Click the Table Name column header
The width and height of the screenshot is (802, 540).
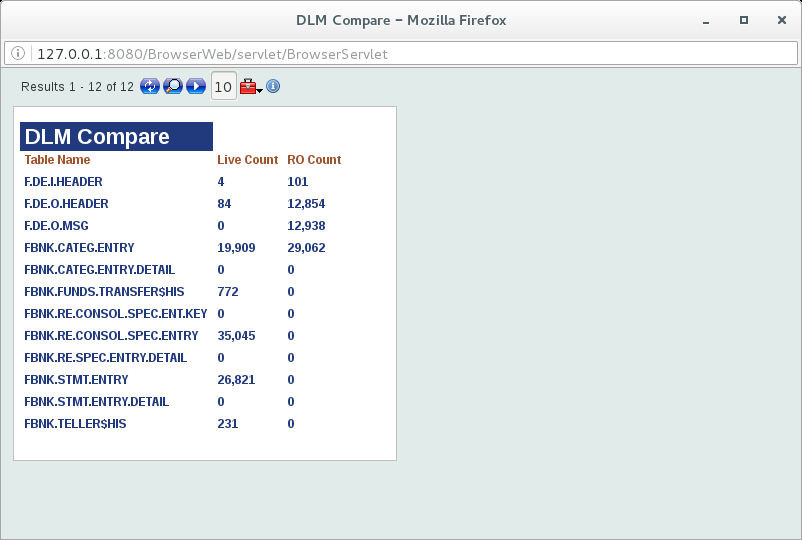pos(57,160)
